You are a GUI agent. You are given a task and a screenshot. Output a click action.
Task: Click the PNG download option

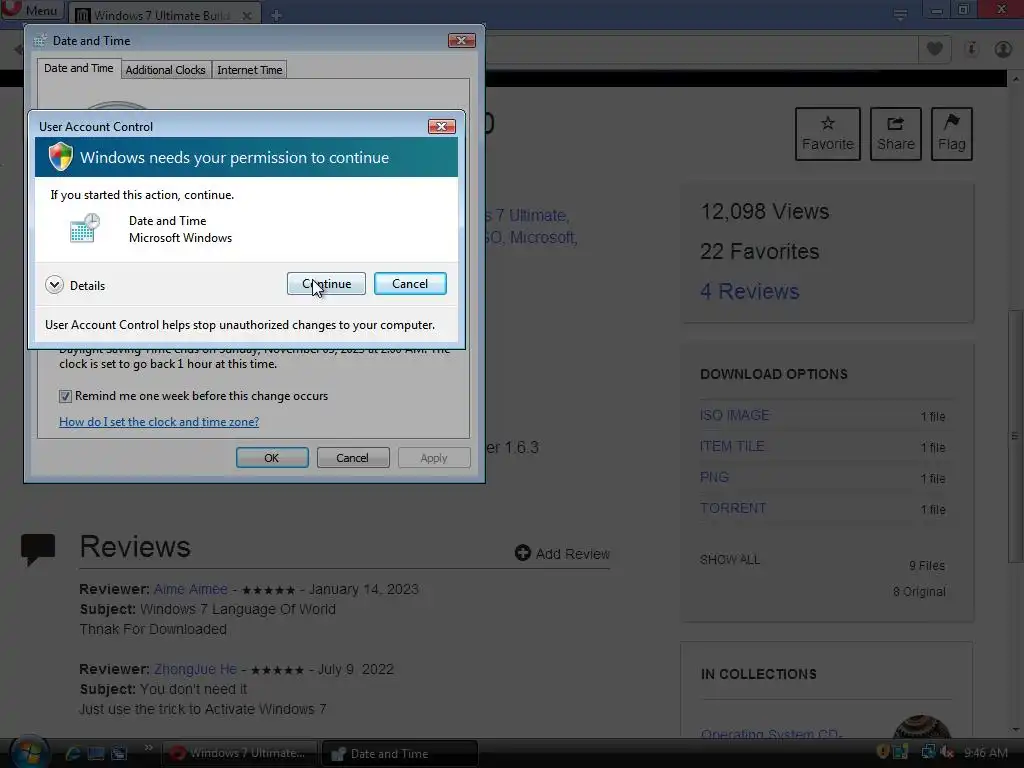pyautogui.click(x=714, y=477)
